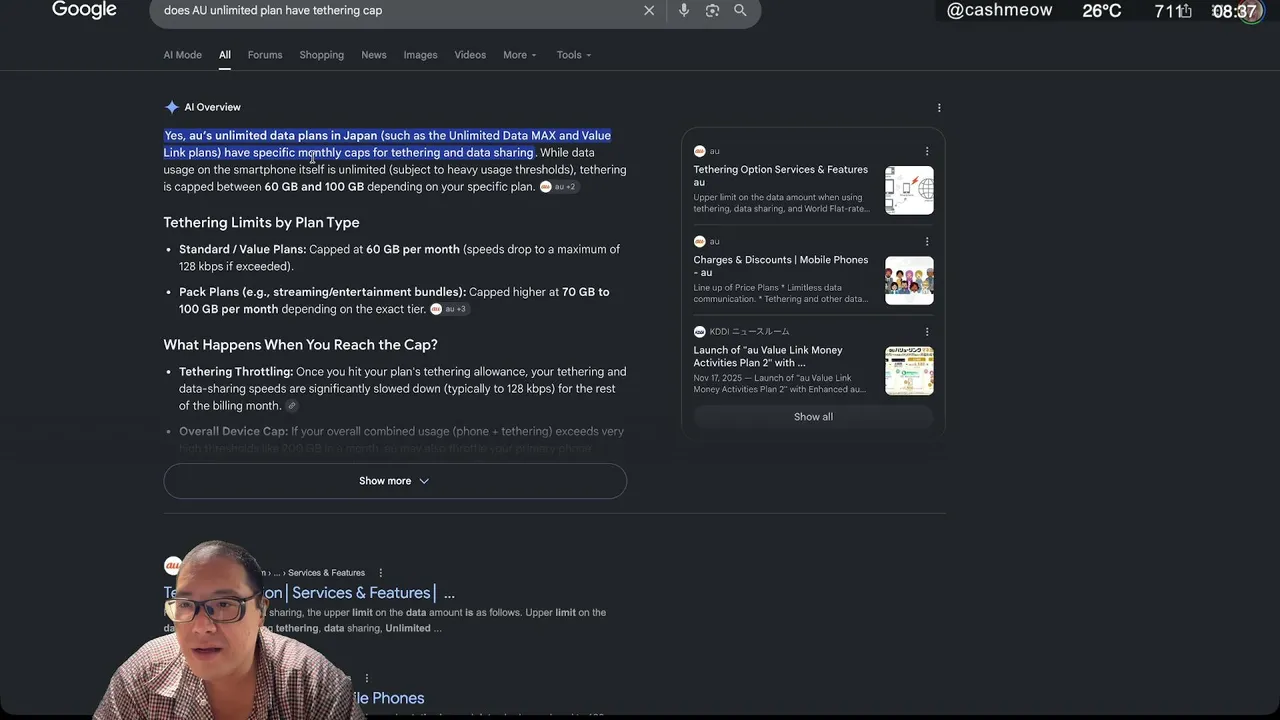Switch to the Videos tab
Image resolution: width=1280 pixels, height=720 pixels.
coord(470,55)
